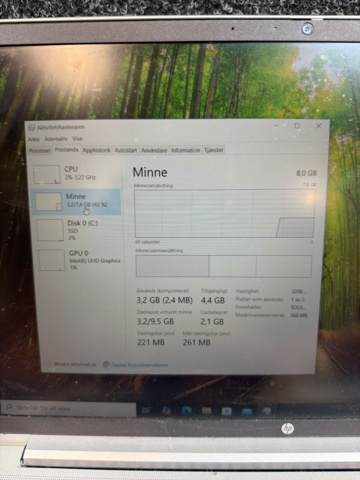Select the CPU performance item
The width and height of the screenshot is (360, 480).
point(76,174)
